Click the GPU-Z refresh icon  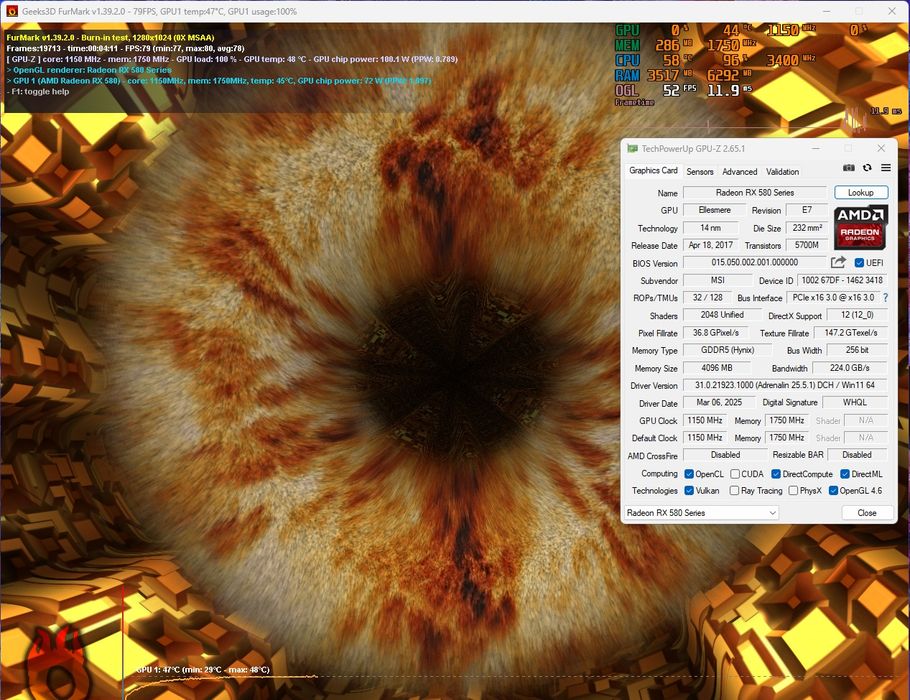pyautogui.click(x=867, y=168)
